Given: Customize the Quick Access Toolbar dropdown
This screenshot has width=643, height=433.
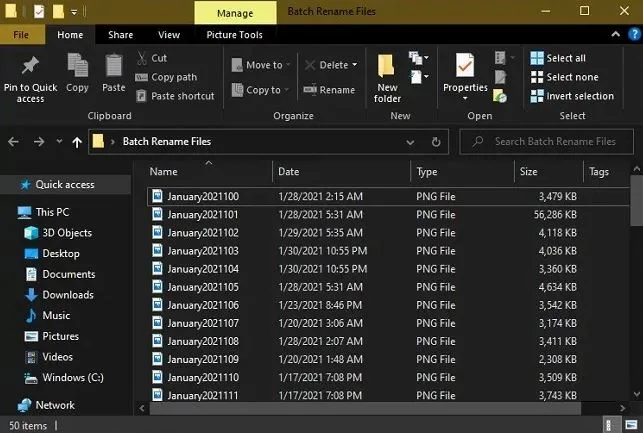Looking at the screenshot, I should 74,12.
